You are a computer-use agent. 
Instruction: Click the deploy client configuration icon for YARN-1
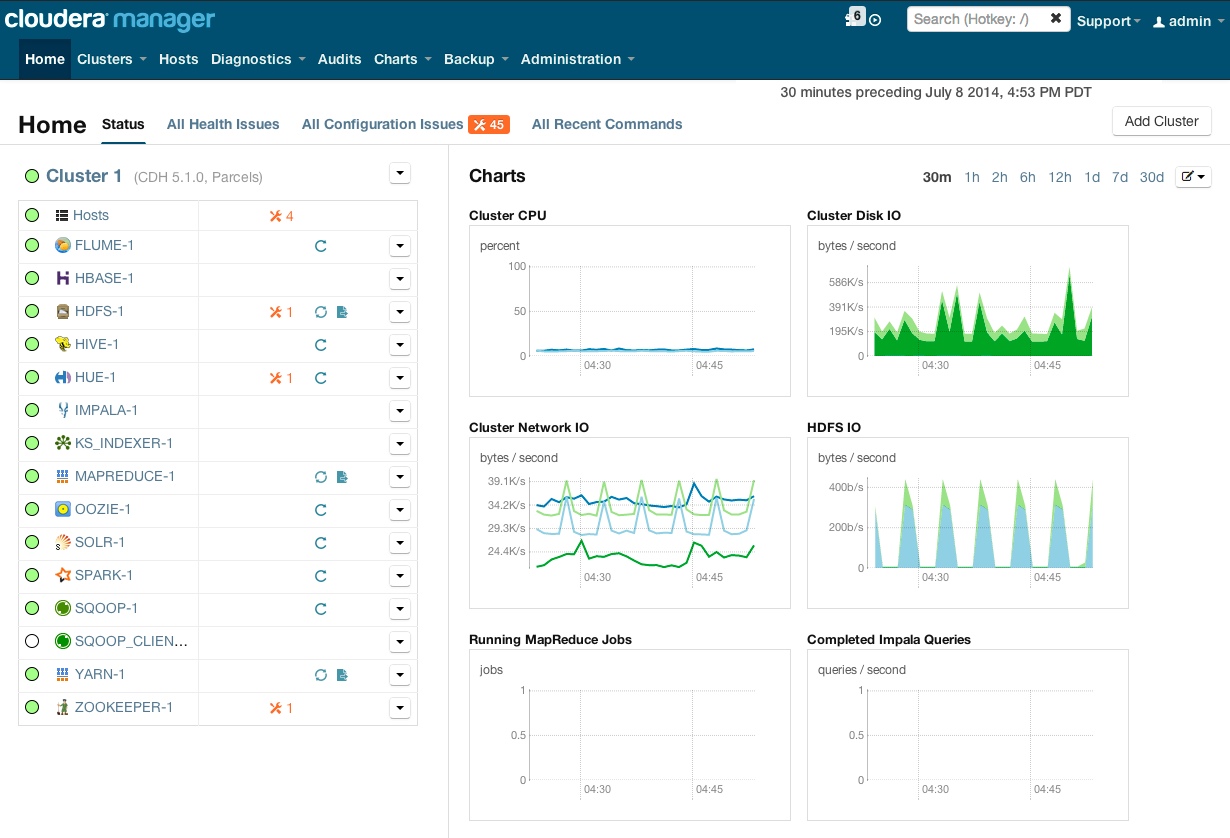click(342, 675)
